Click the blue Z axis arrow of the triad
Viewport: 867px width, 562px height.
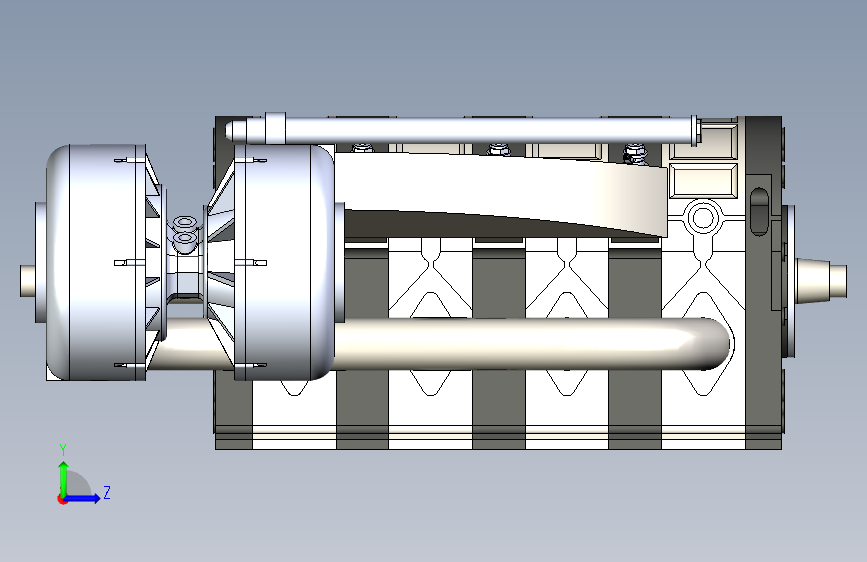tap(83, 498)
